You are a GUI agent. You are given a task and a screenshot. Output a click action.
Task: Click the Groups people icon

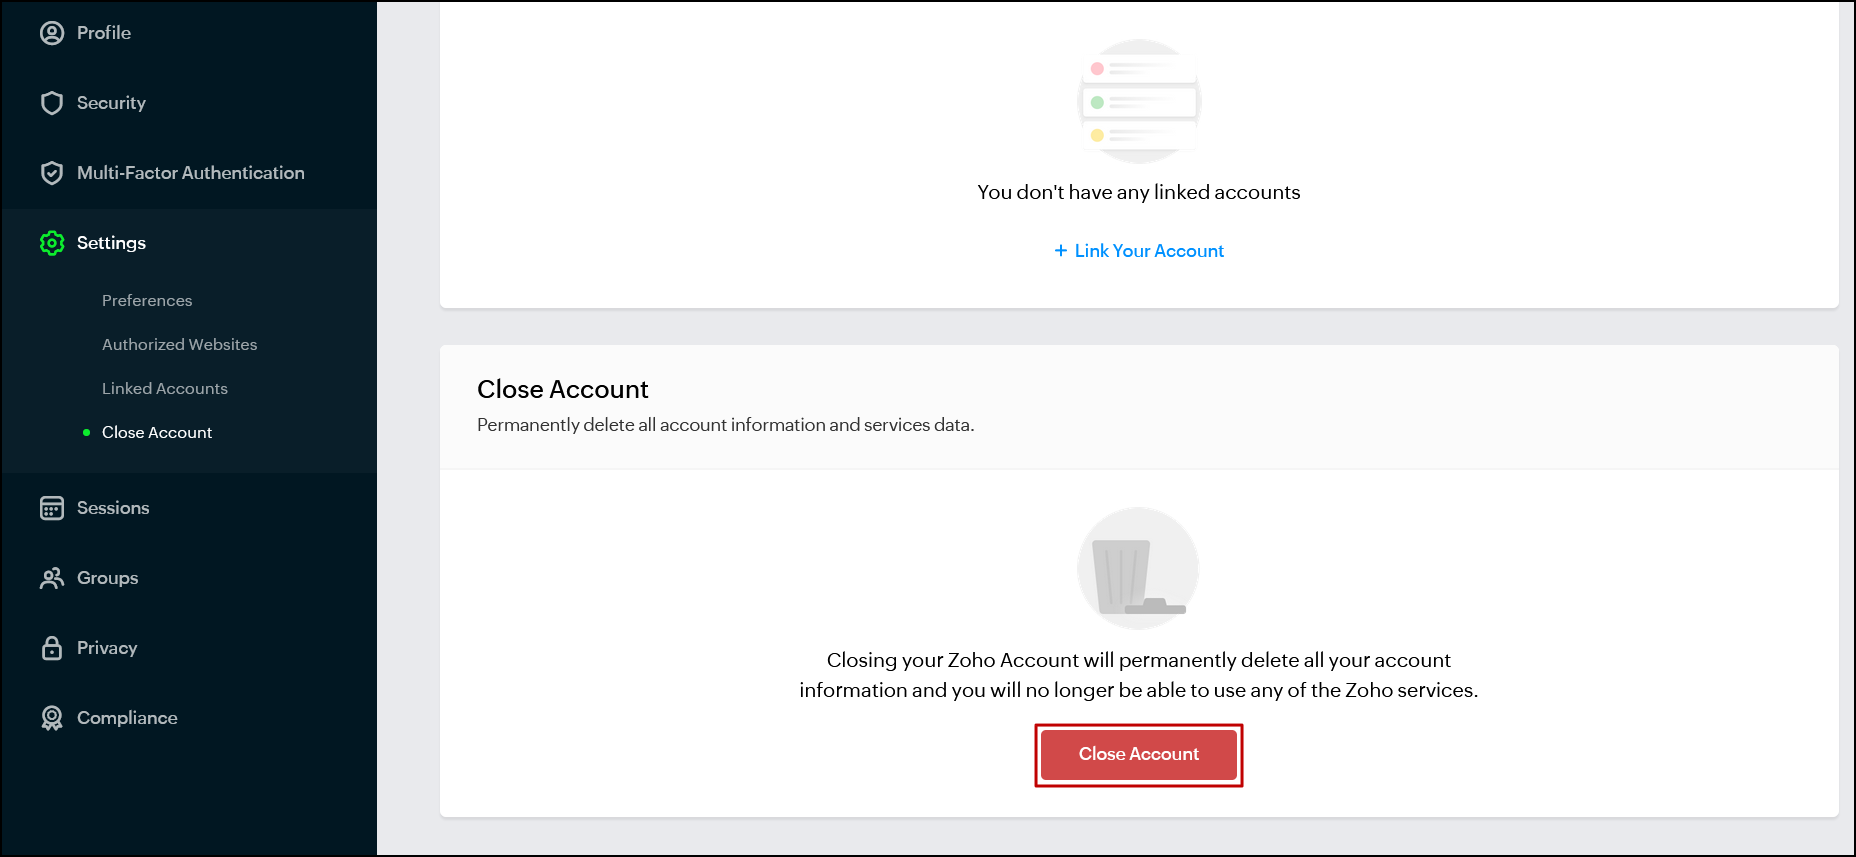pos(52,578)
